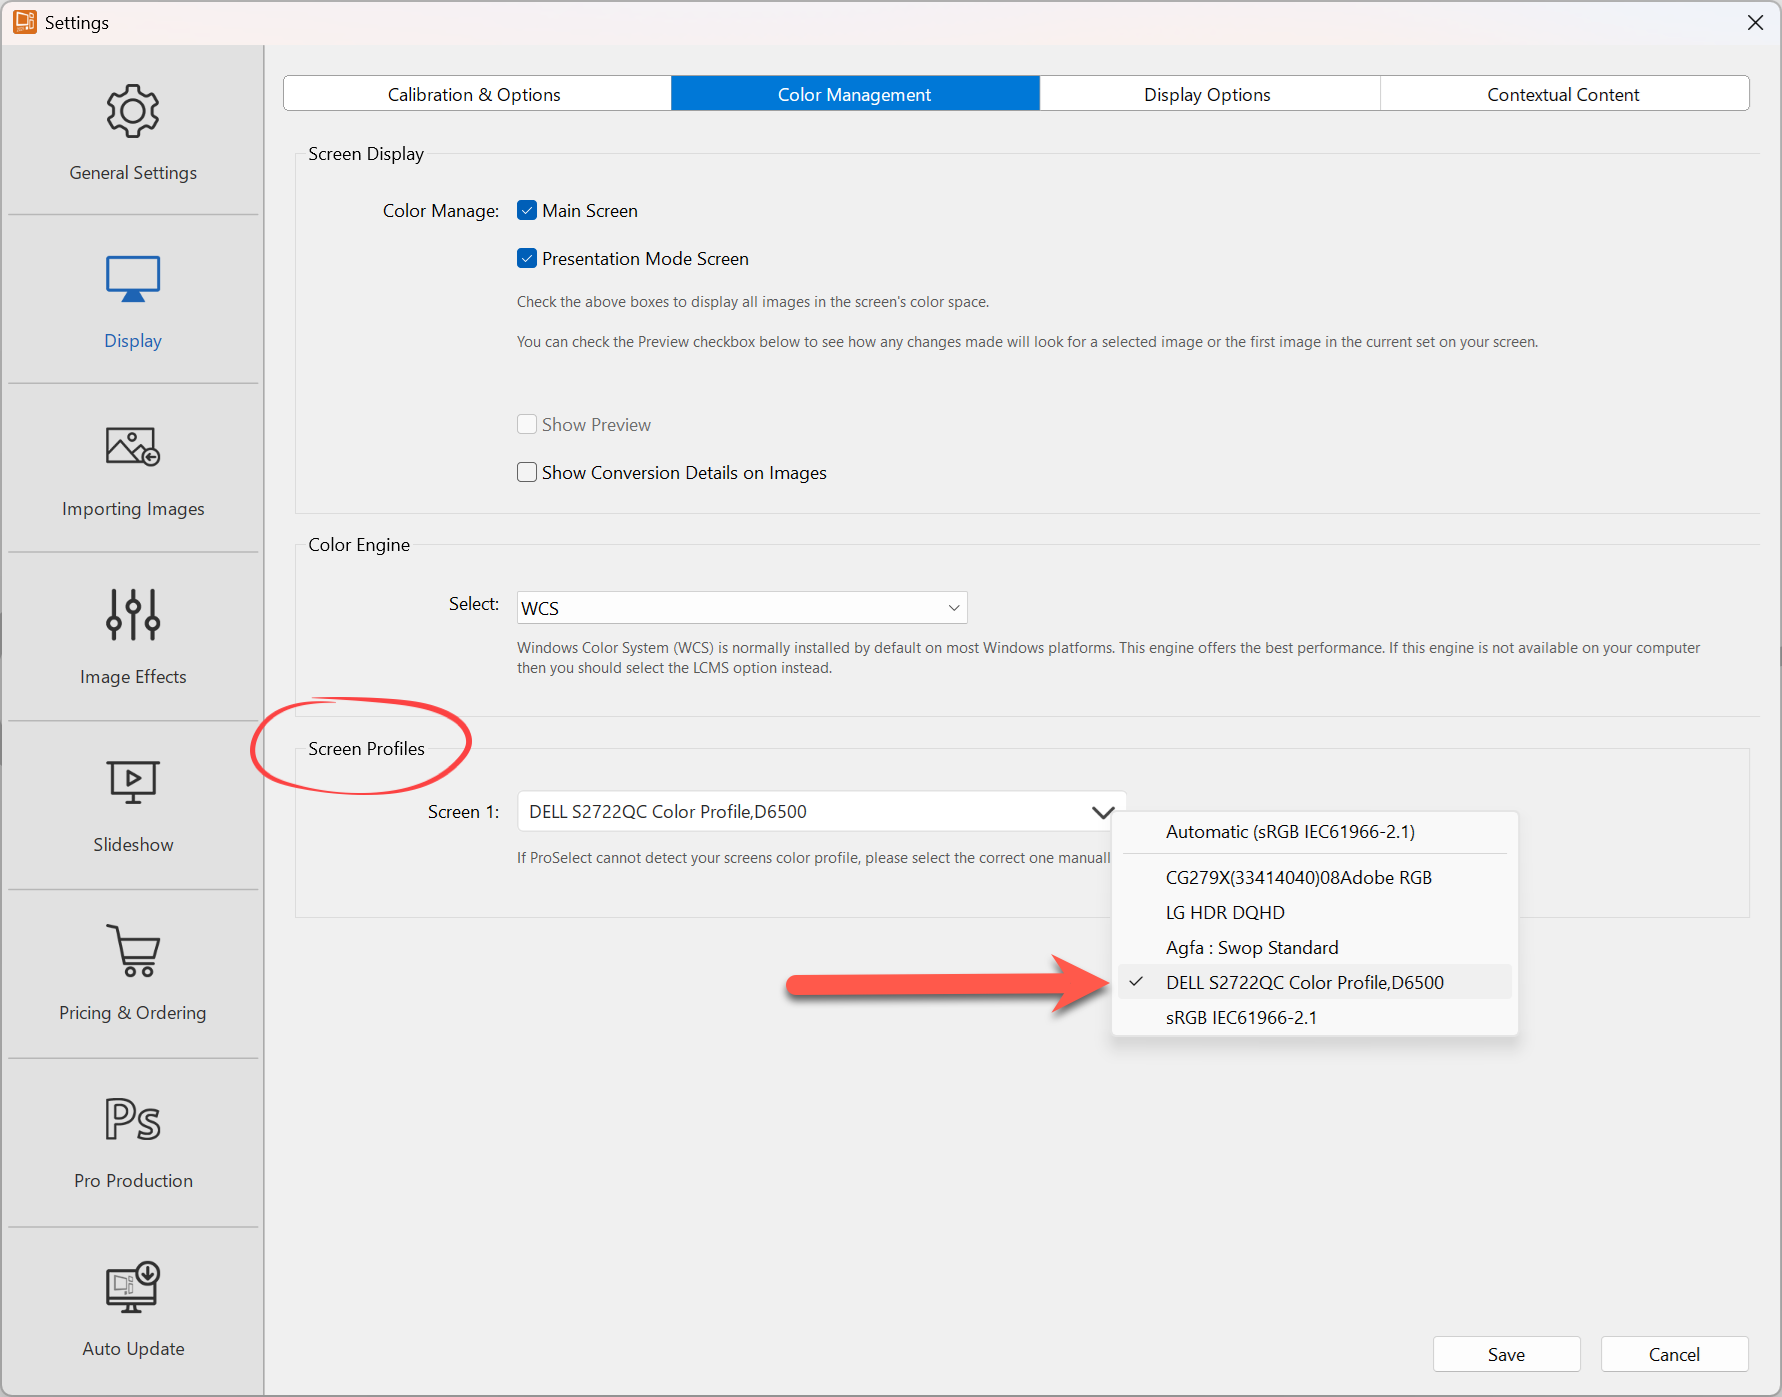Click the Save button
The width and height of the screenshot is (1782, 1397).
(1506, 1355)
